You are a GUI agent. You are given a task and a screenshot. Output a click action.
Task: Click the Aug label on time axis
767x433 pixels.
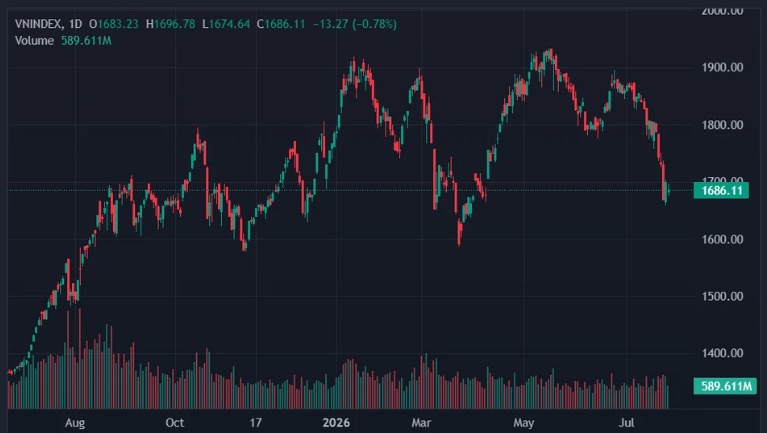point(75,423)
